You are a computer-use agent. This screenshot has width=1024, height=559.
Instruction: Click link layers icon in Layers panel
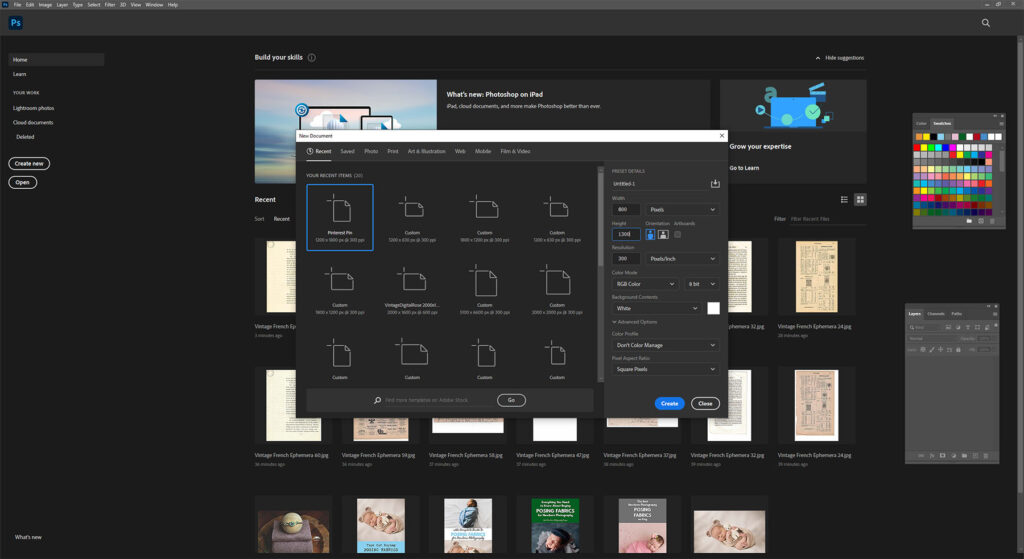point(921,456)
